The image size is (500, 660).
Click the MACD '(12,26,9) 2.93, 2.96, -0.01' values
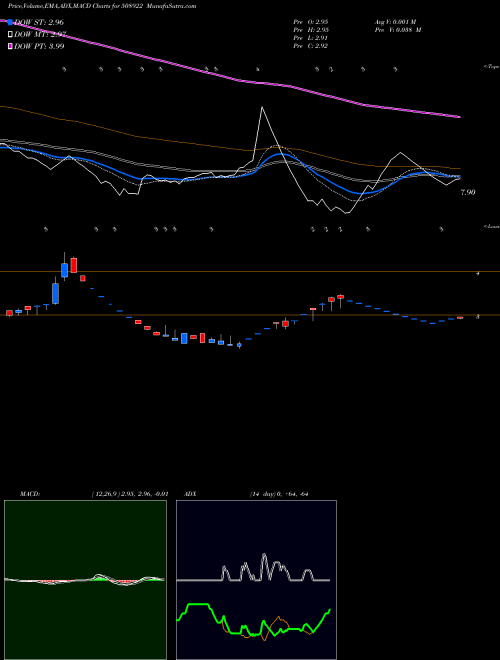[130, 494]
